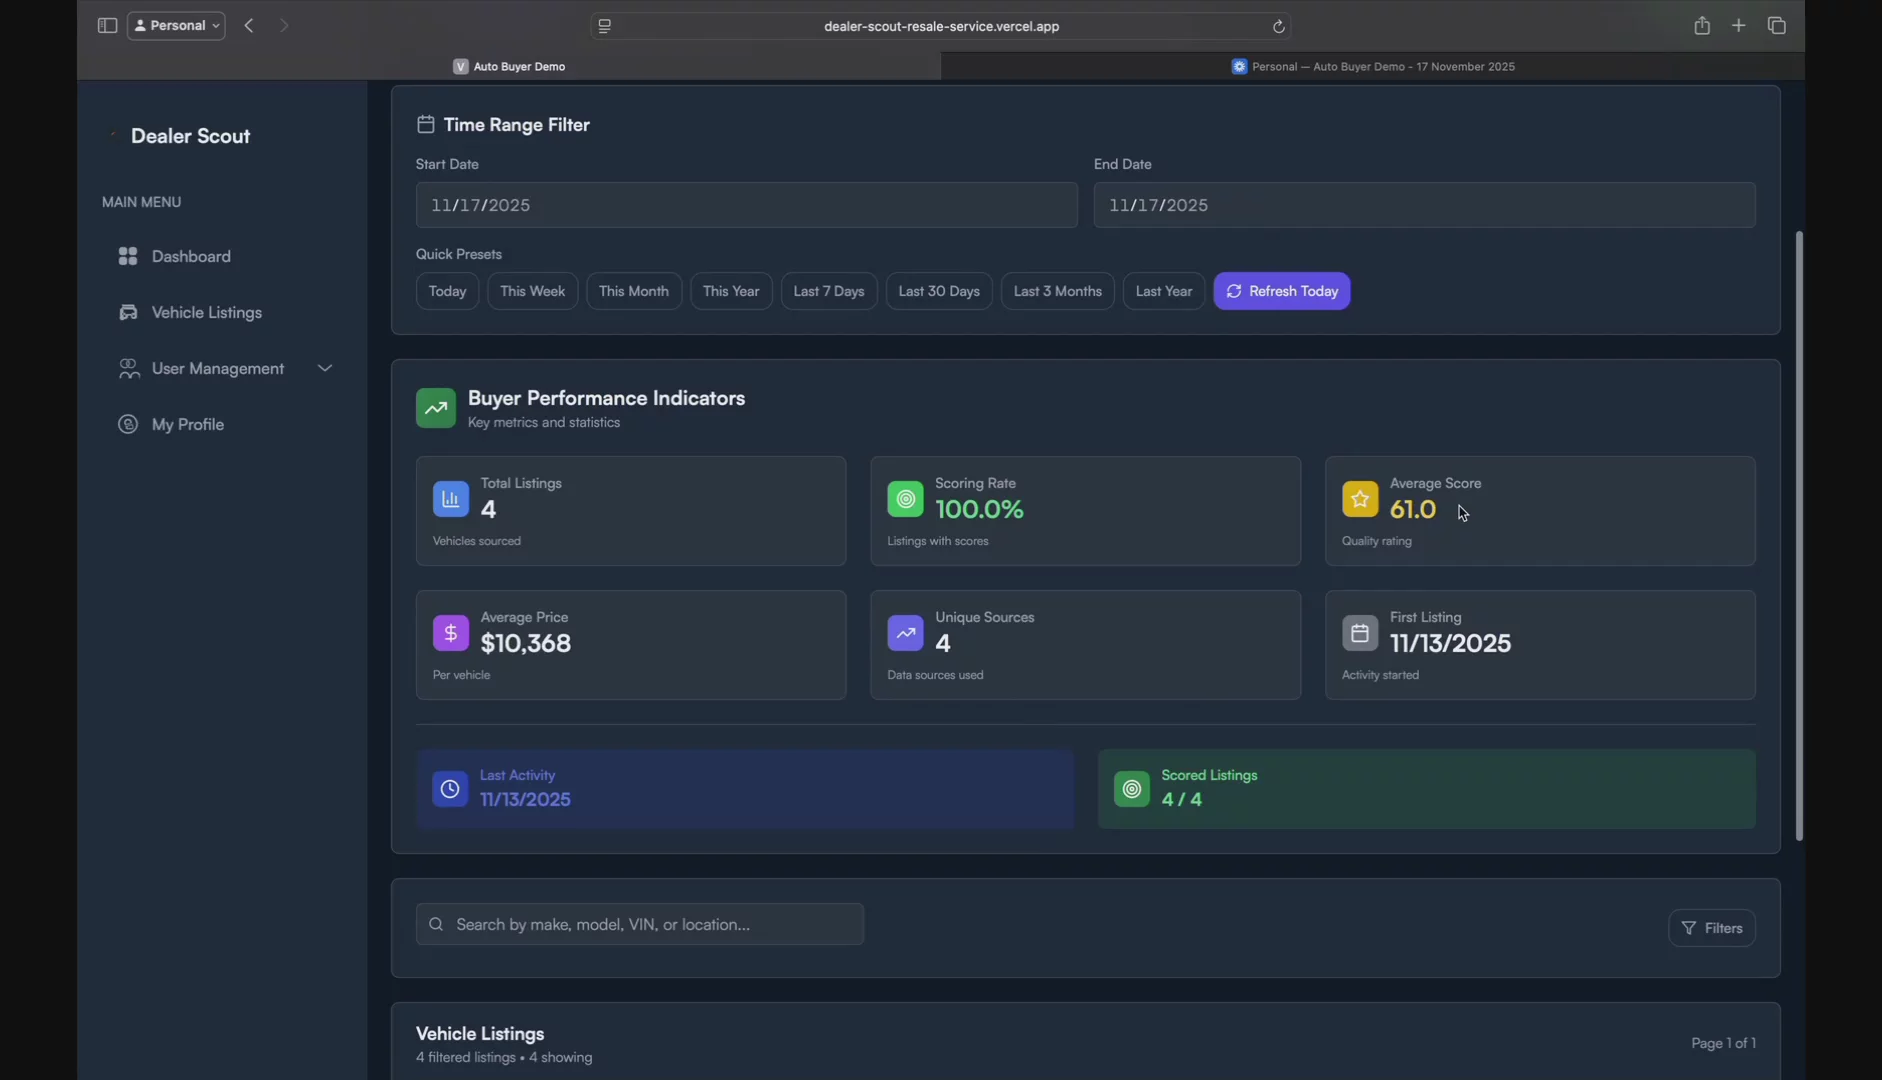1882x1080 pixels.
Task: Switch to the Auto Buyer Demo tab
Action: 510,66
